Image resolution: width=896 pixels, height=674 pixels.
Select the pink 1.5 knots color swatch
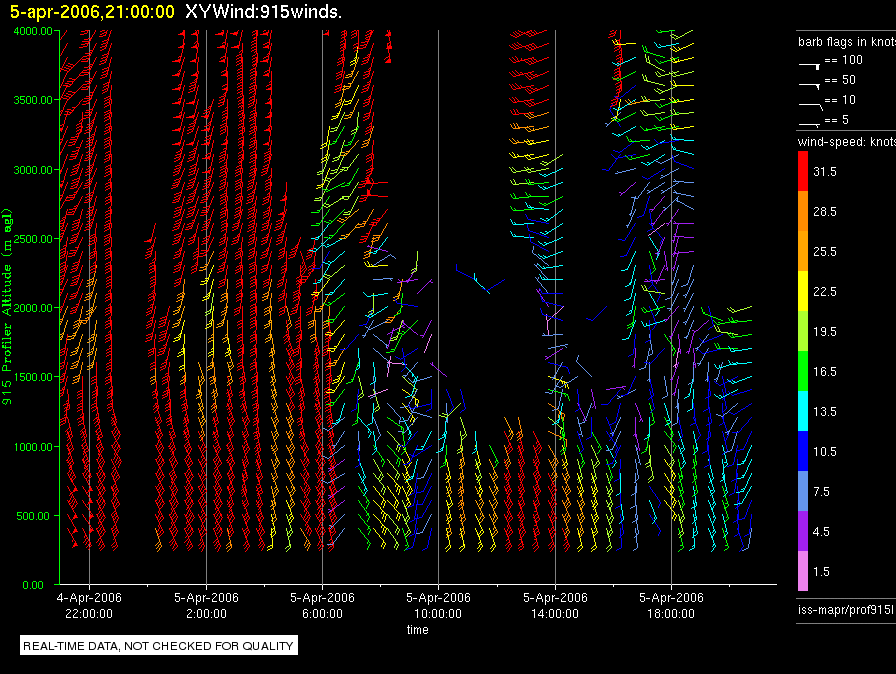(802, 571)
